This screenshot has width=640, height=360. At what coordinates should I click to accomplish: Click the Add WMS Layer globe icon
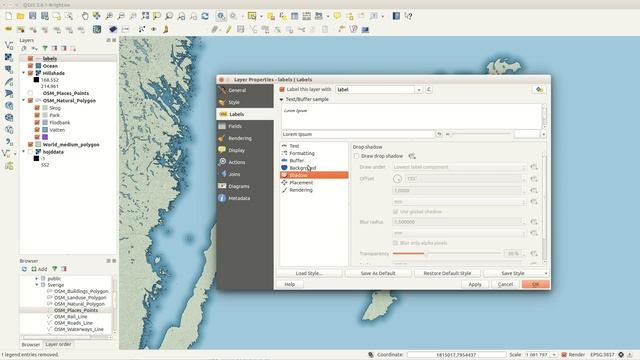tap(9, 106)
